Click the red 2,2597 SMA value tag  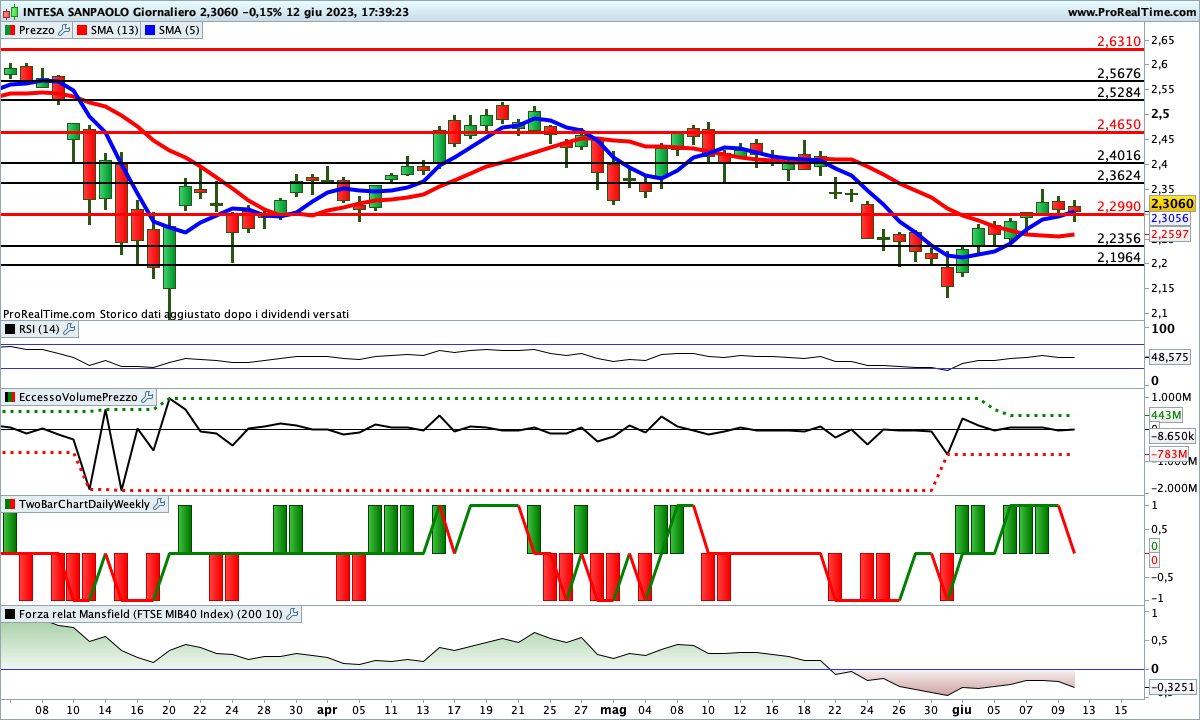[1170, 234]
